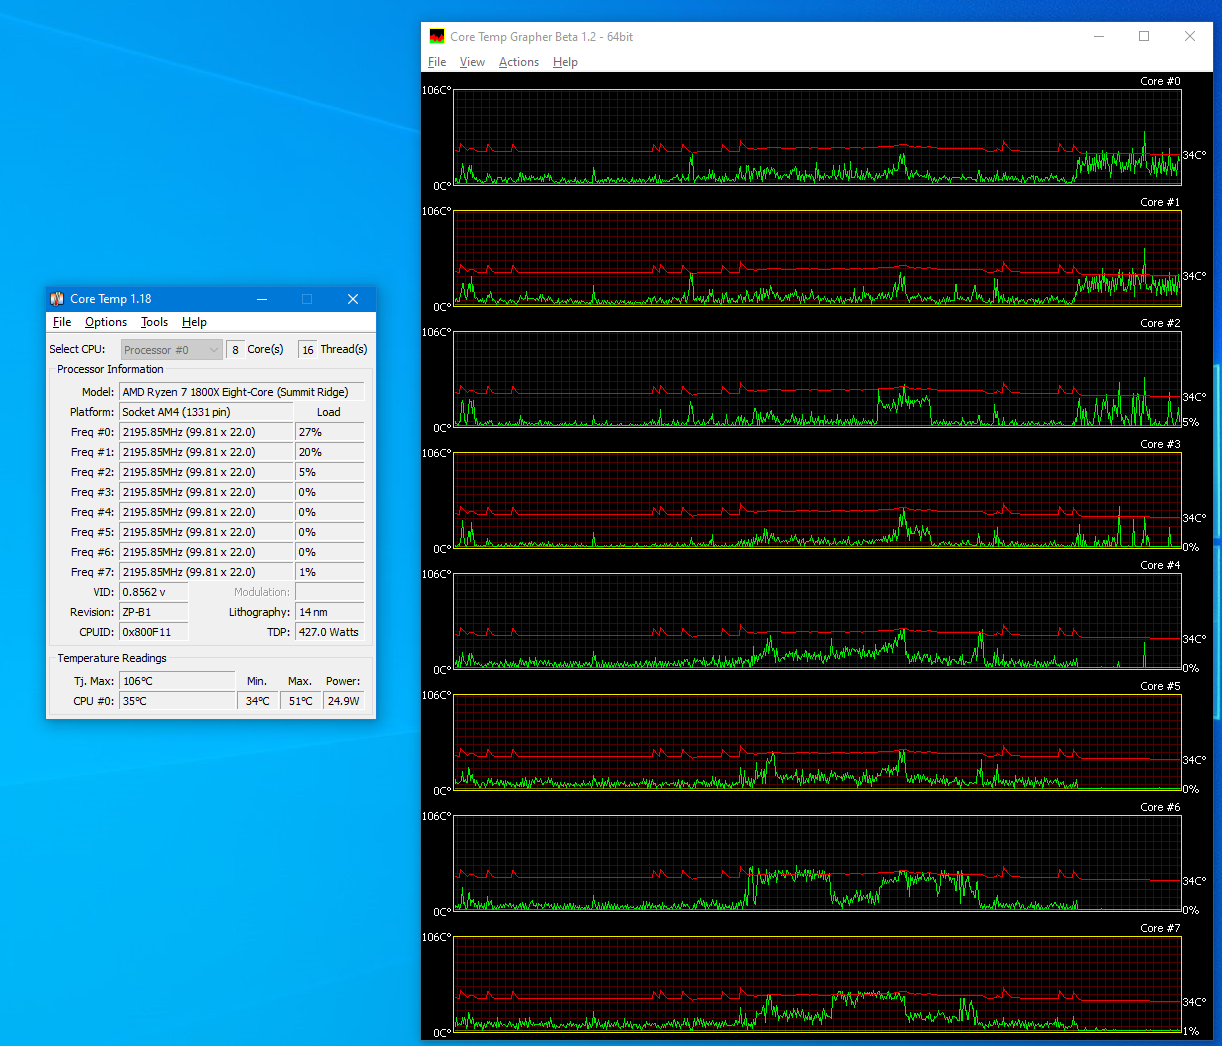Click the Power value 24.9W
The width and height of the screenshot is (1222, 1046).
pyautogui.click(x=344, y=701)
